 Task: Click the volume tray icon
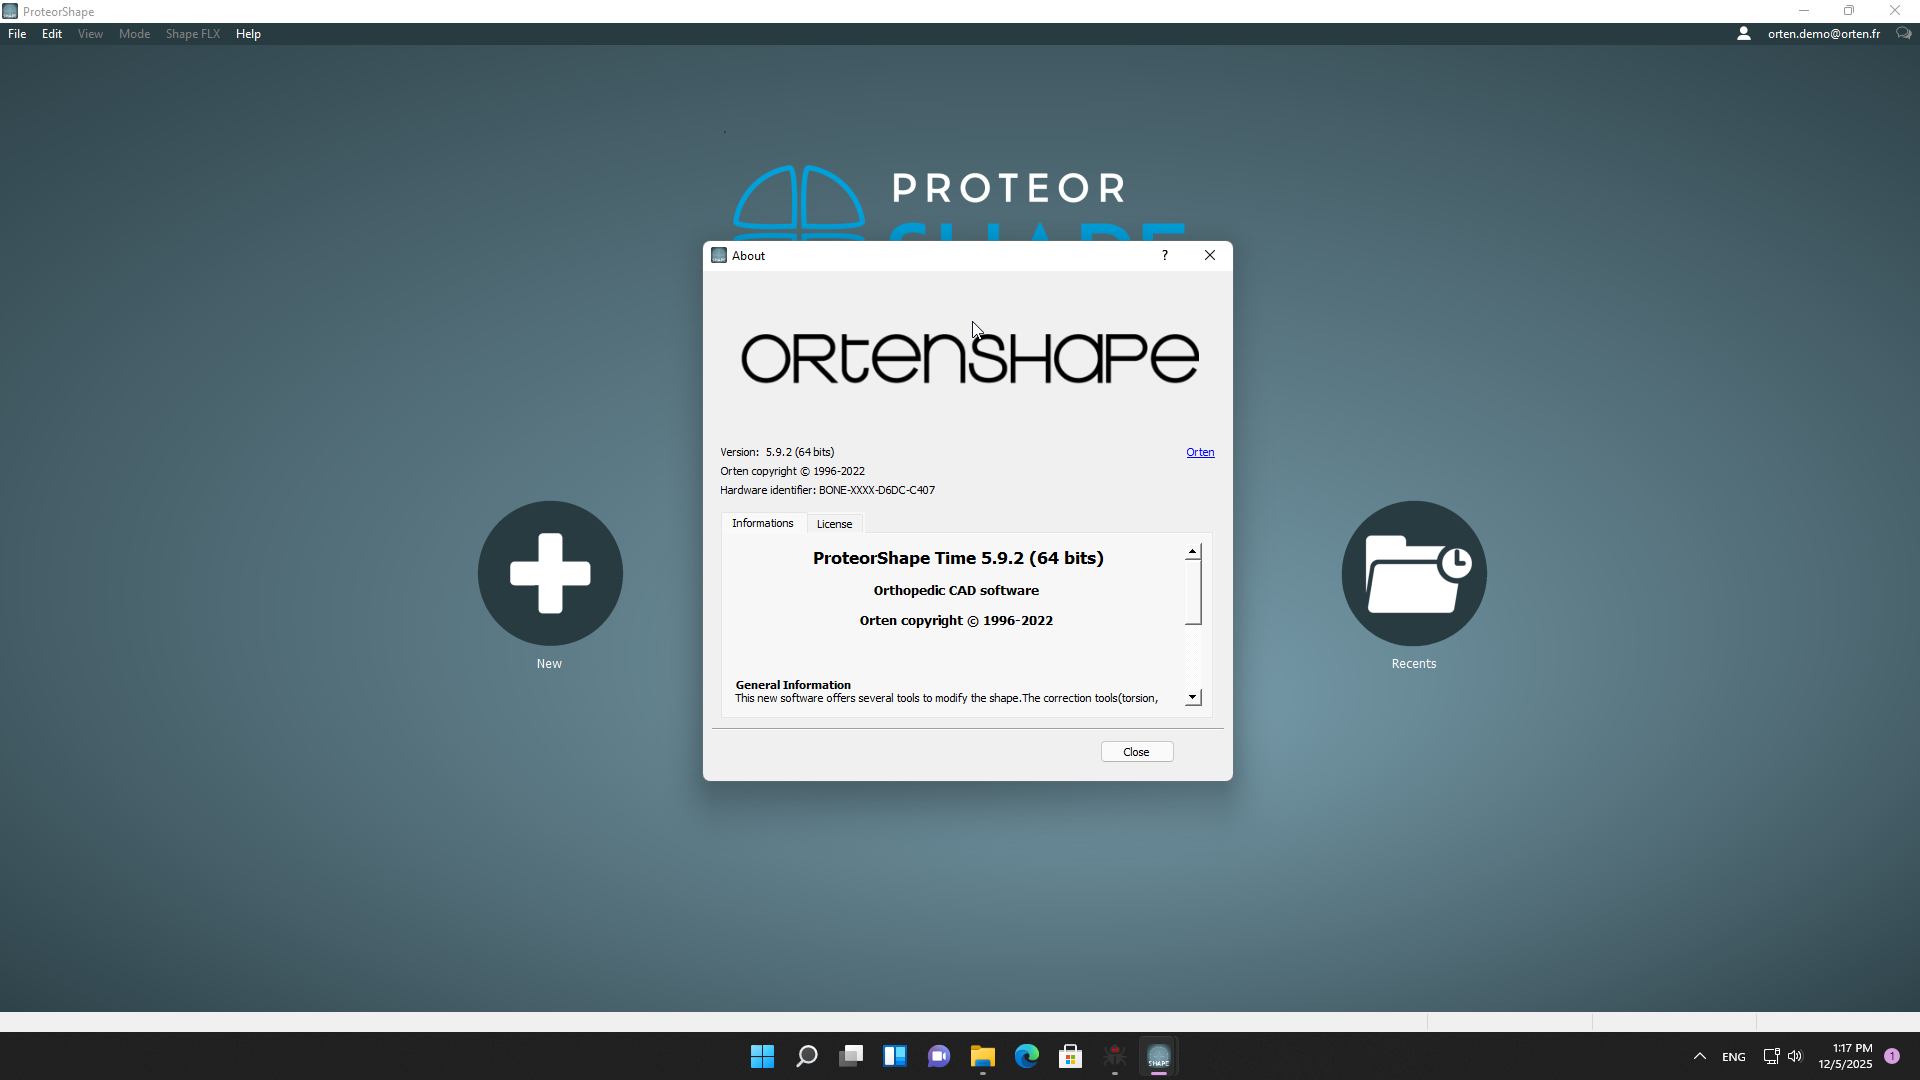coord(1795,1057)
